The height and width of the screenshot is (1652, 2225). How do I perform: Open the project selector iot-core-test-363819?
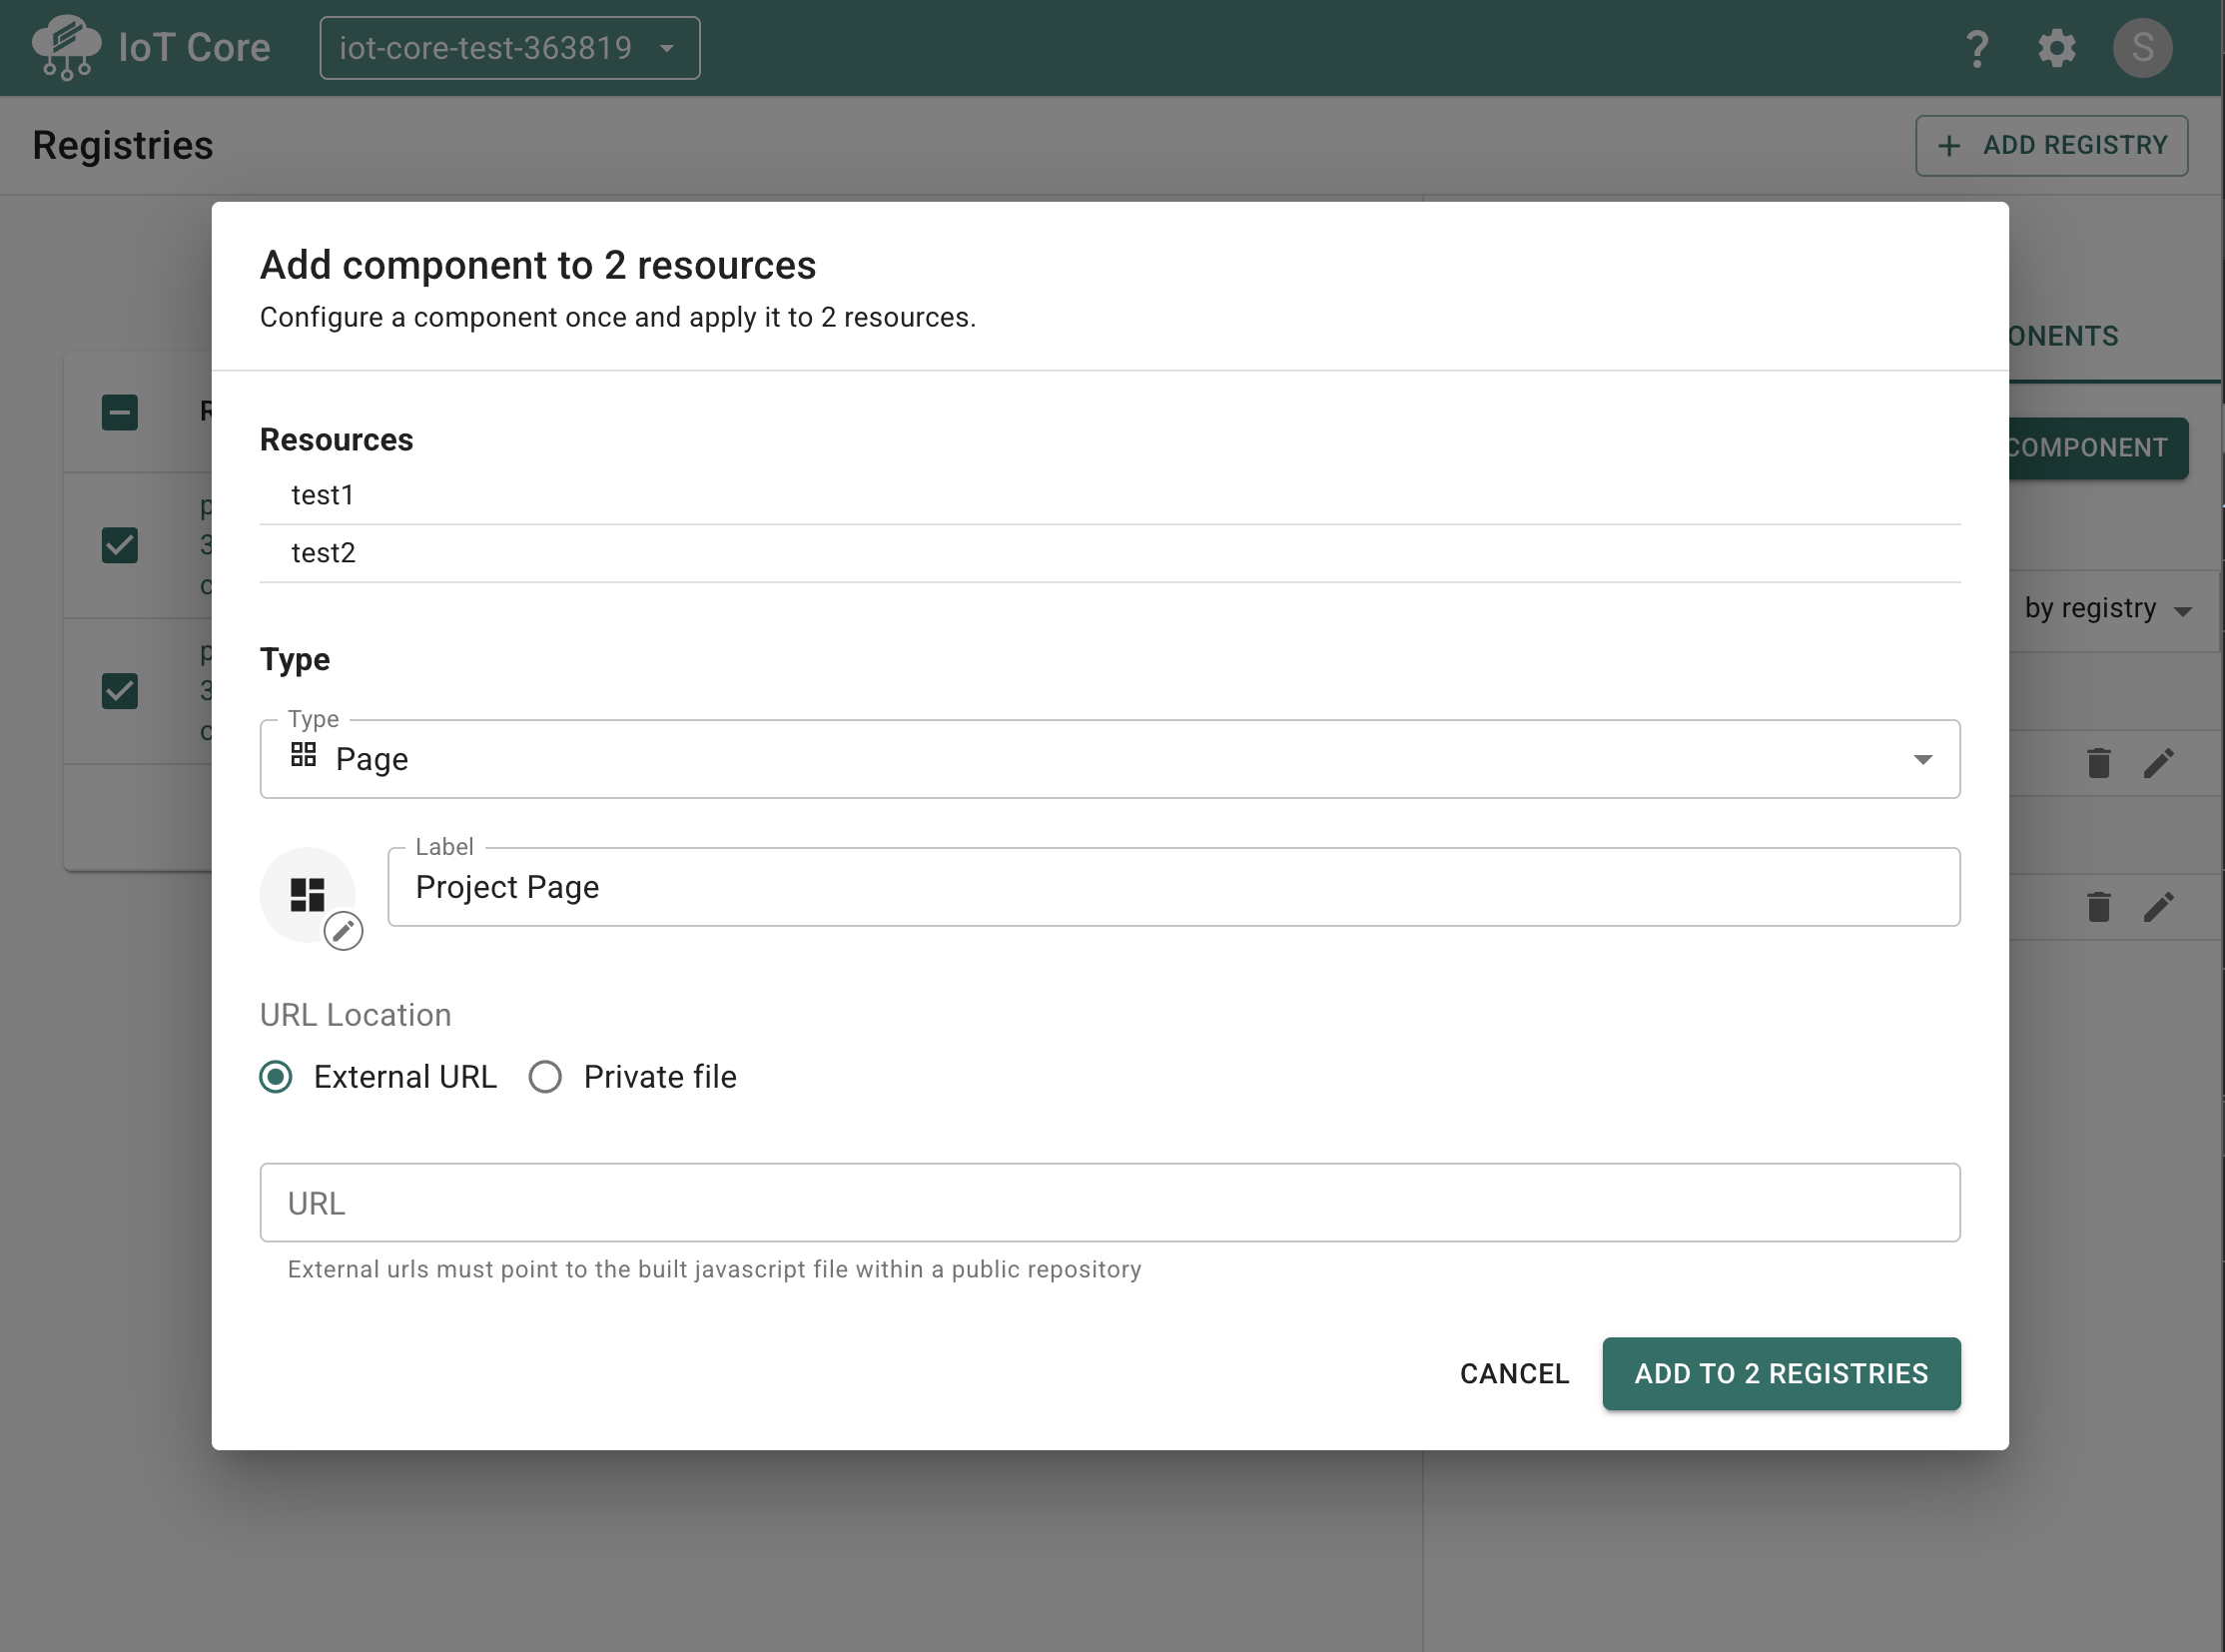coord(510,48)
